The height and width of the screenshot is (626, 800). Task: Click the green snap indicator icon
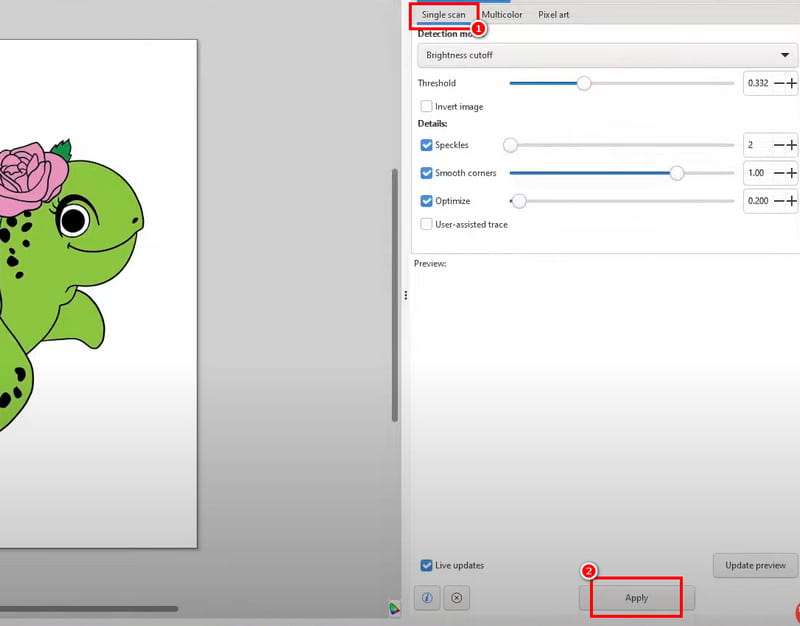pyautogui.click(x=393, y=607)
